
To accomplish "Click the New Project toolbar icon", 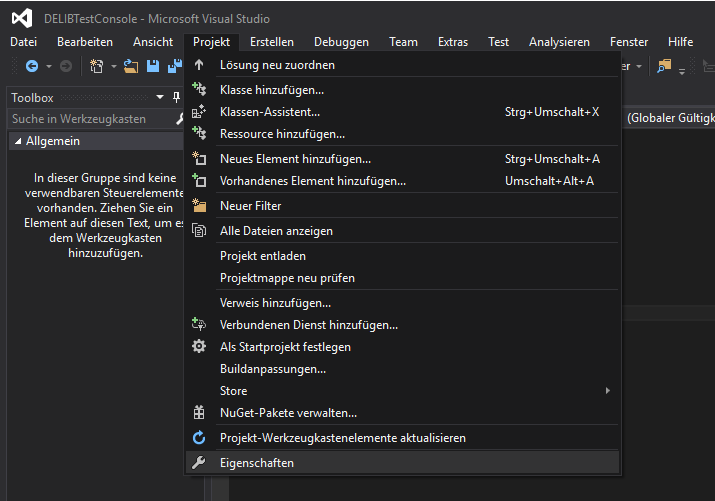I will (97, 66).
